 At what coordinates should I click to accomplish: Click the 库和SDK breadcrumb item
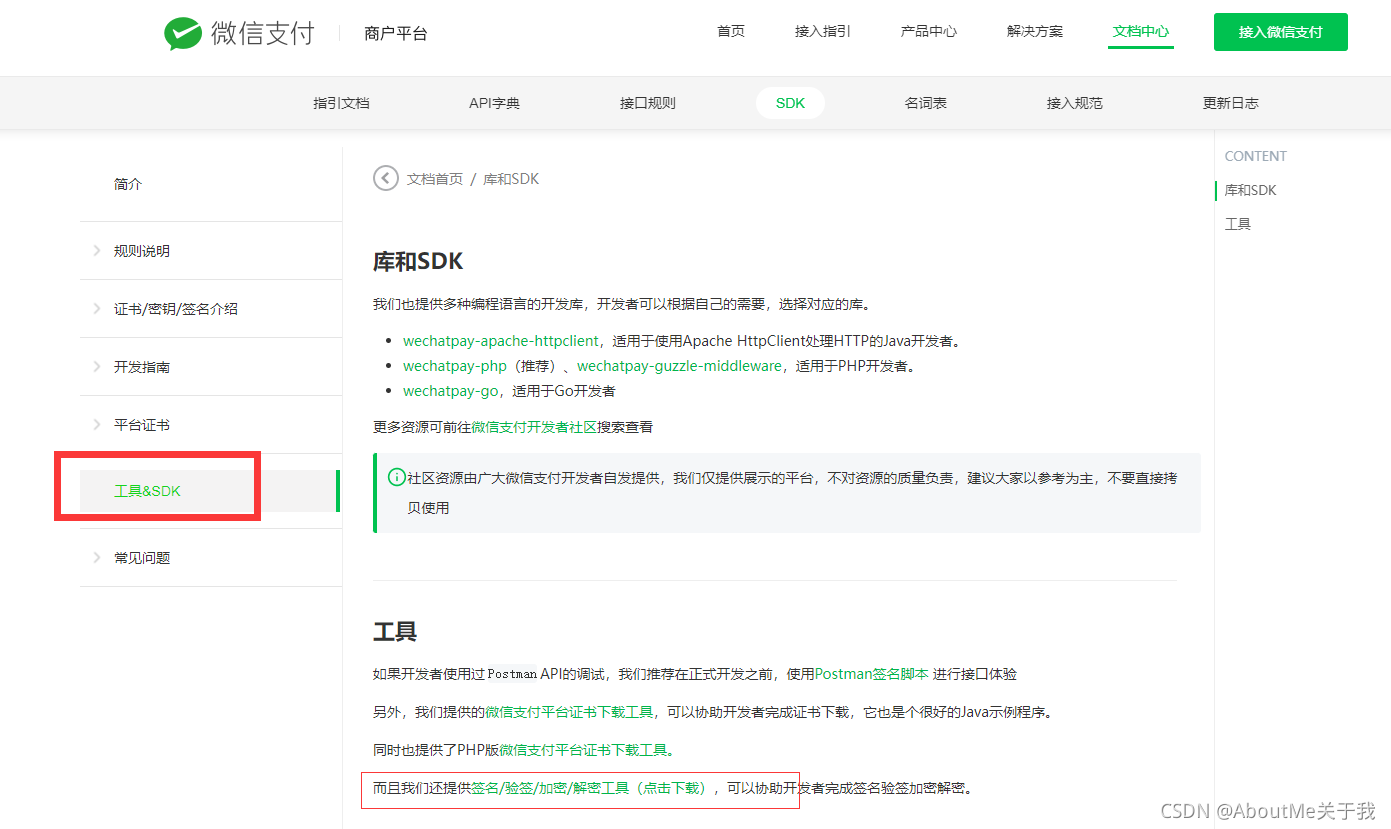pos(511,179)
